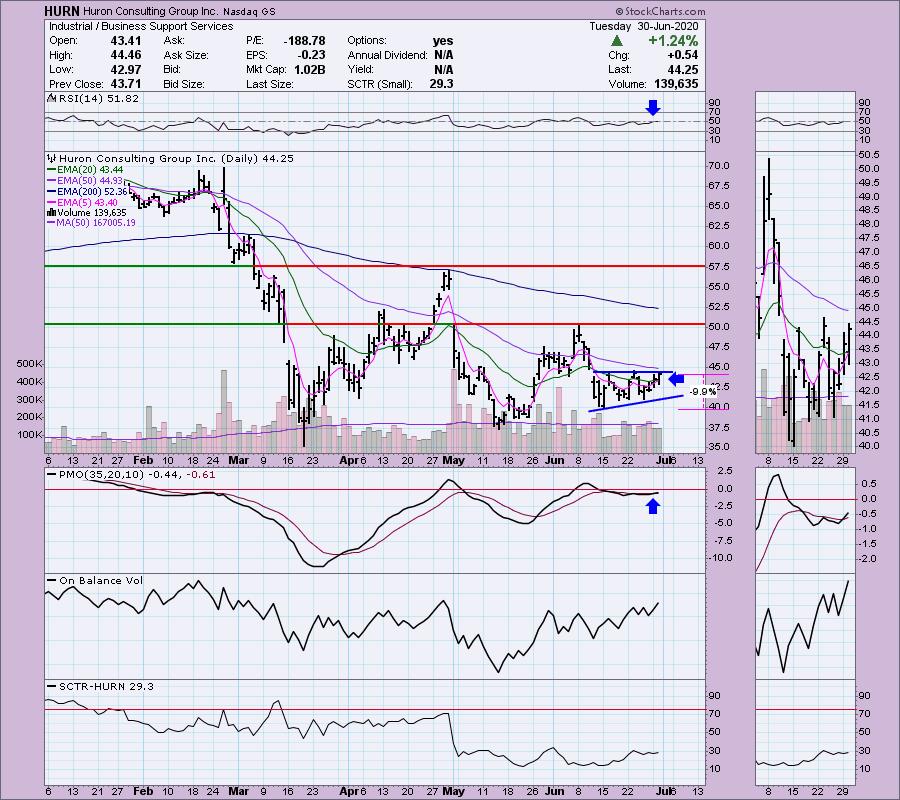
Task: Click the 57.5 price axis label
Action: click(x=719, y=267)
